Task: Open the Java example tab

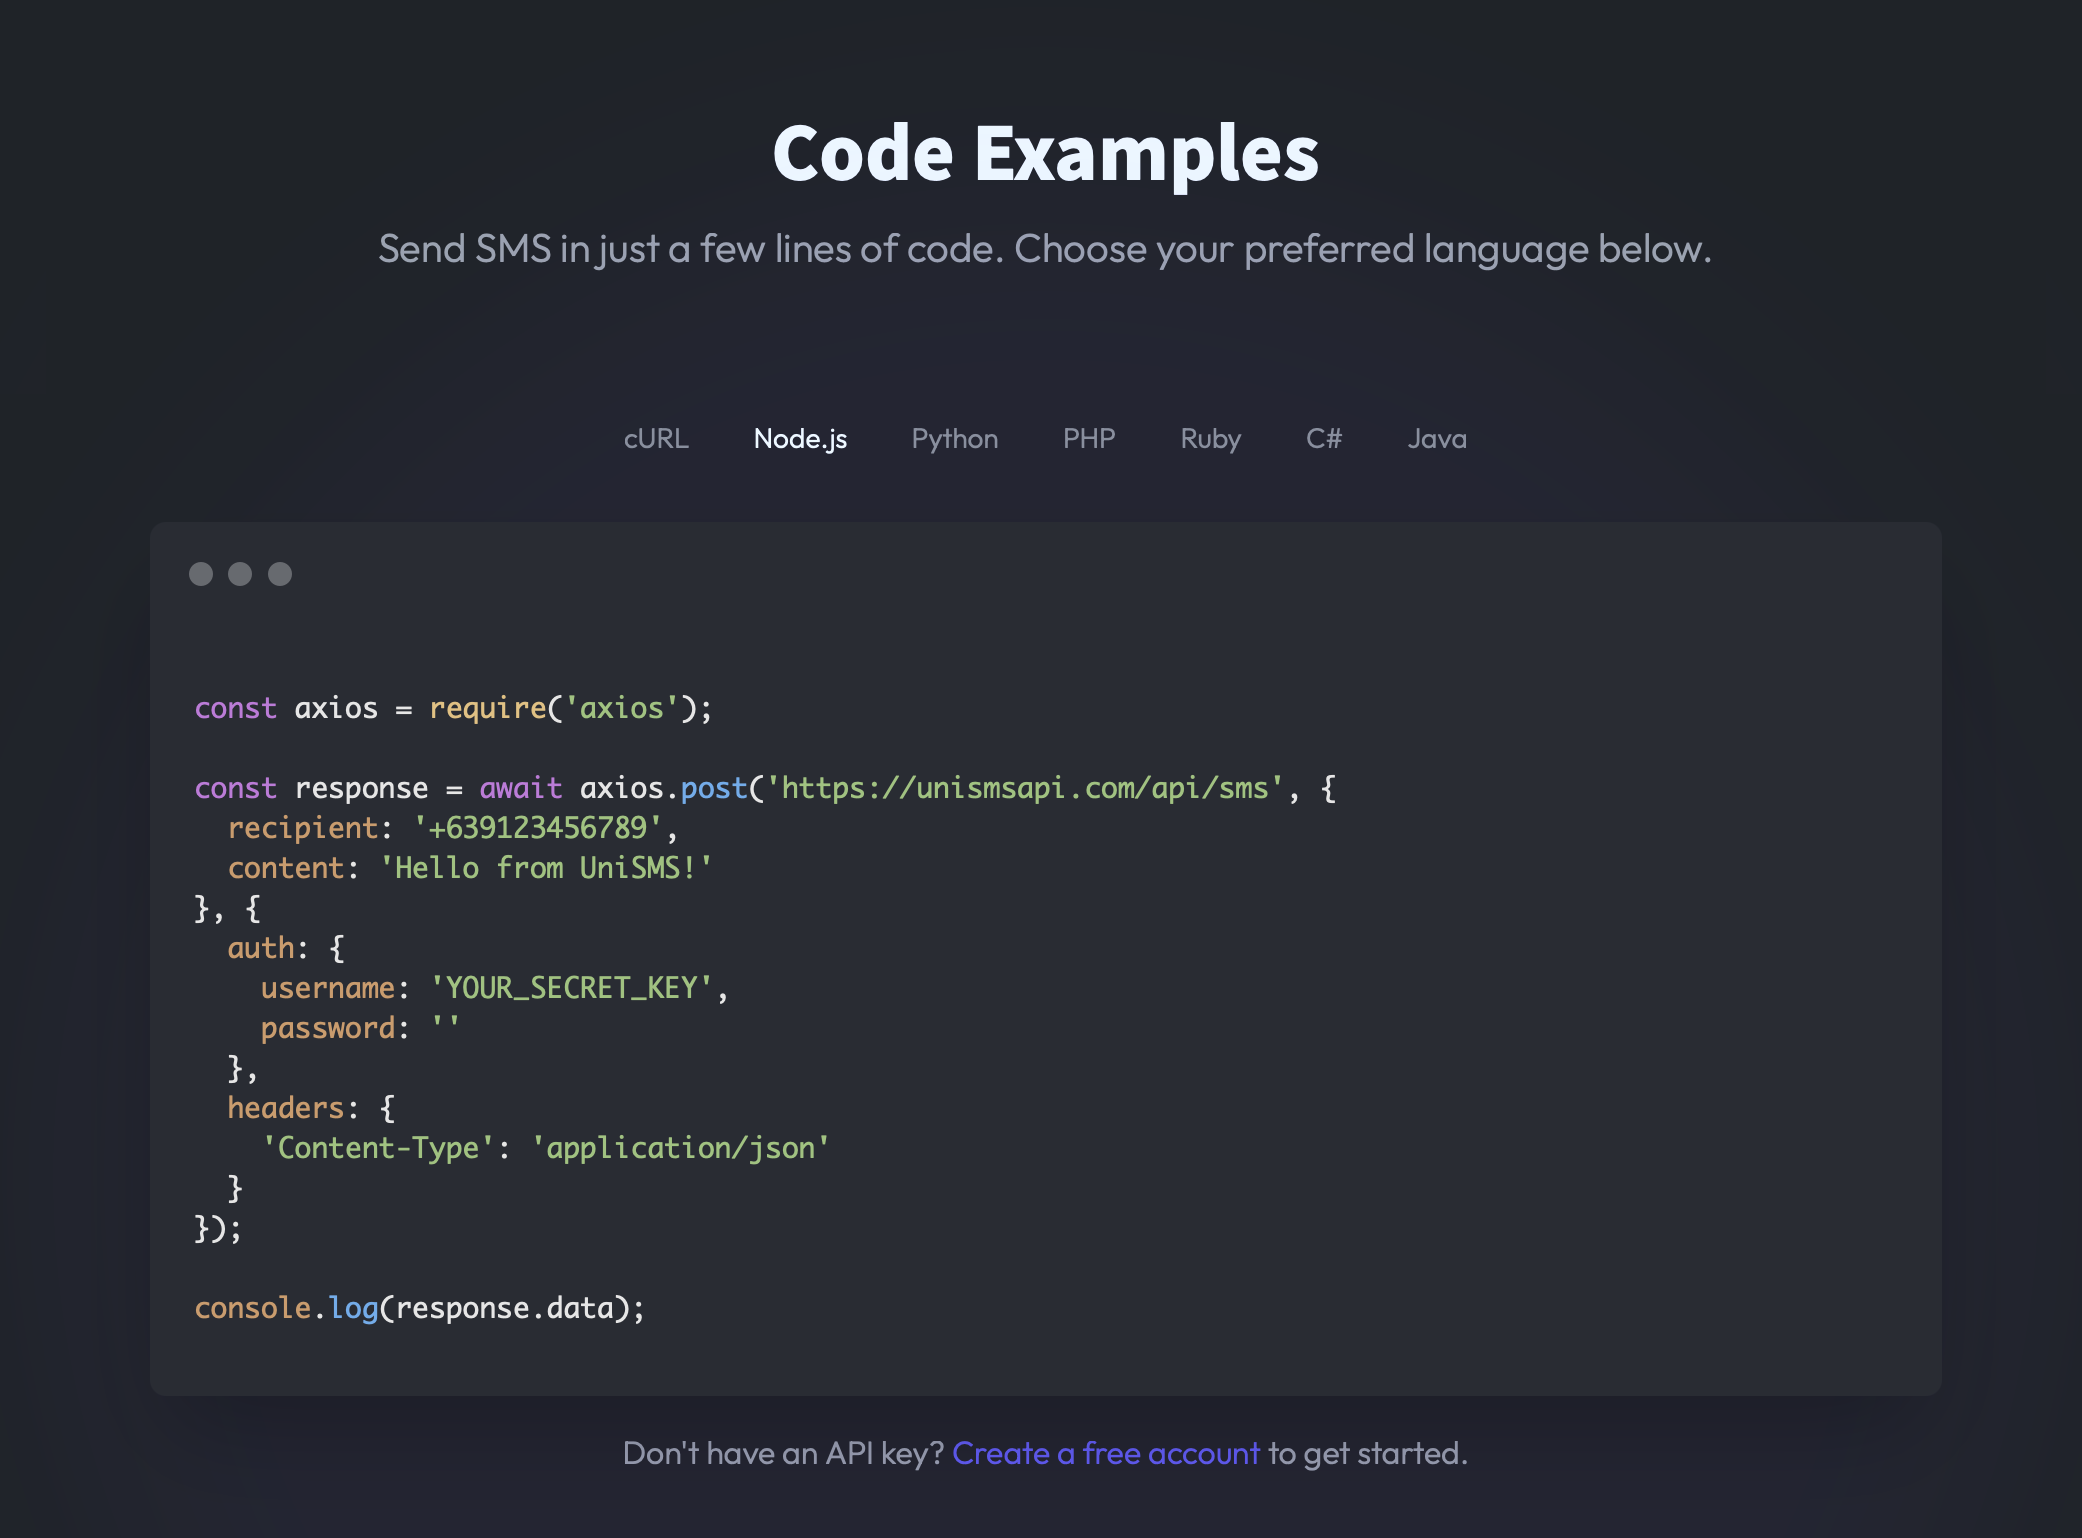Action: [x=1437, y=439]
